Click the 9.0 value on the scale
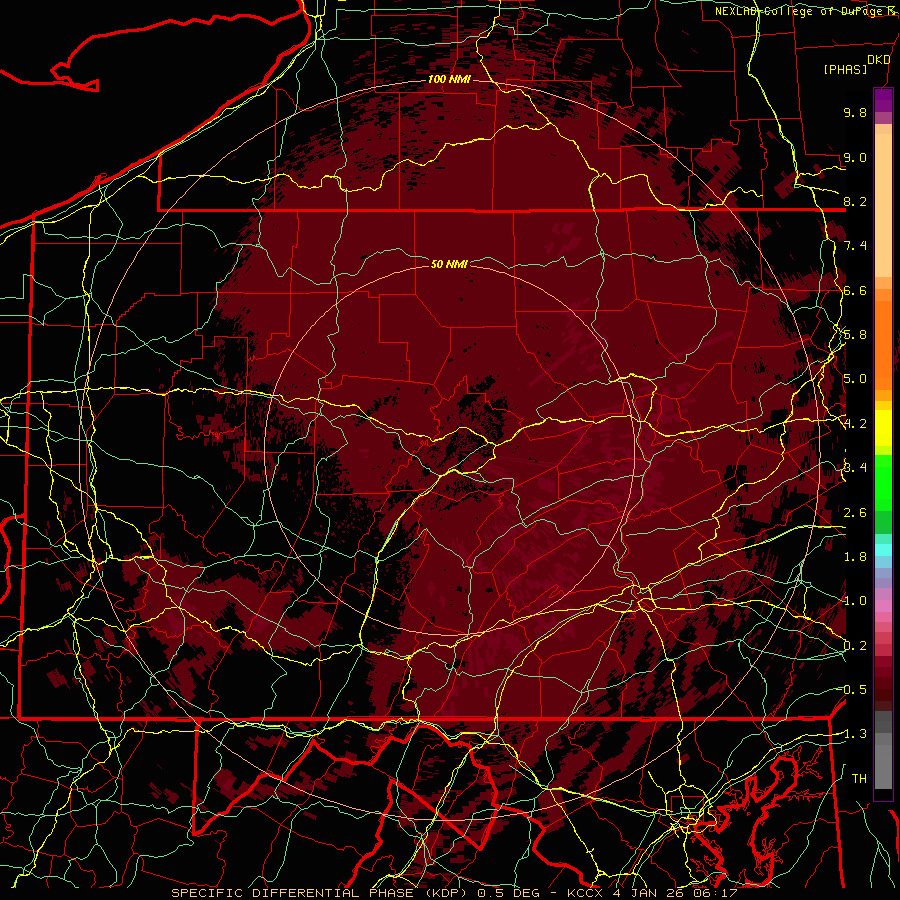The width and height of the screenshot is (900, 900). click(855, 158)
